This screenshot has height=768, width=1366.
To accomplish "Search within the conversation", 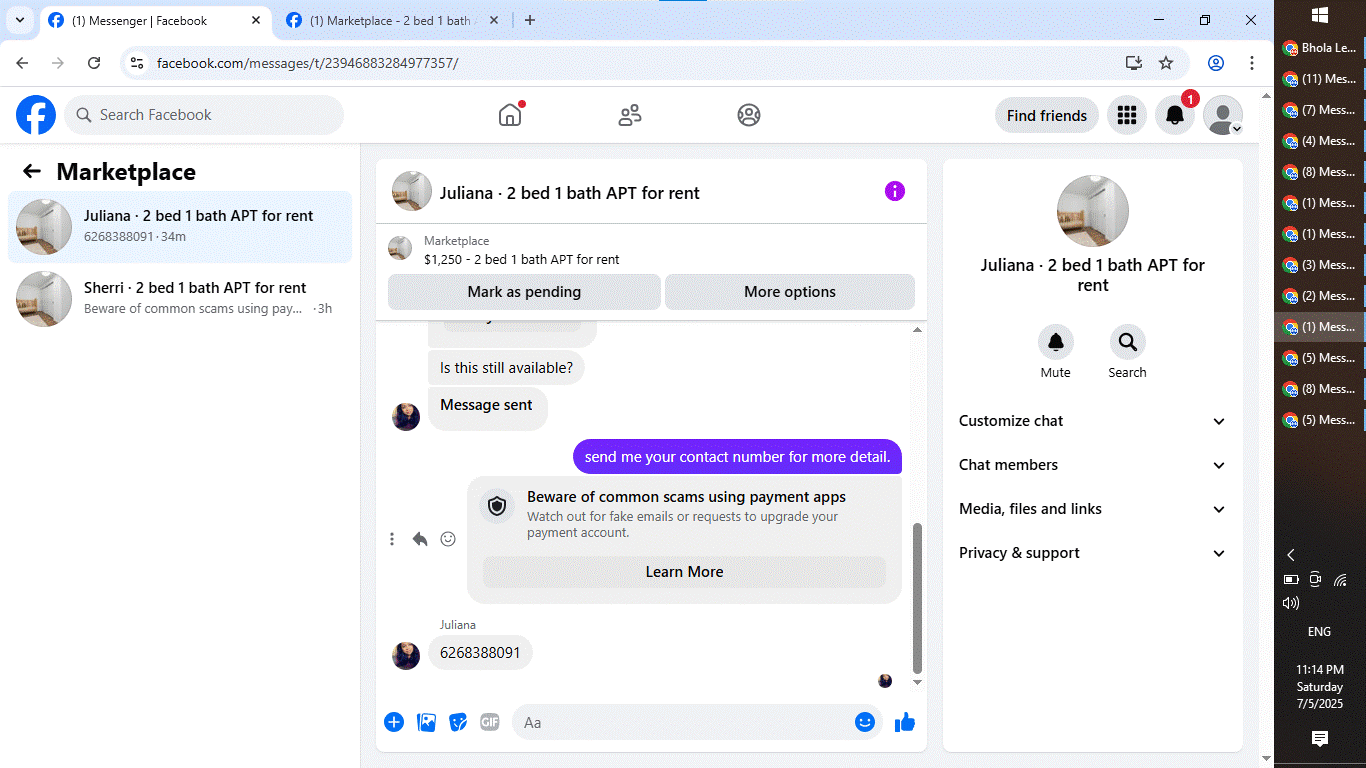I will (1127, 342).
